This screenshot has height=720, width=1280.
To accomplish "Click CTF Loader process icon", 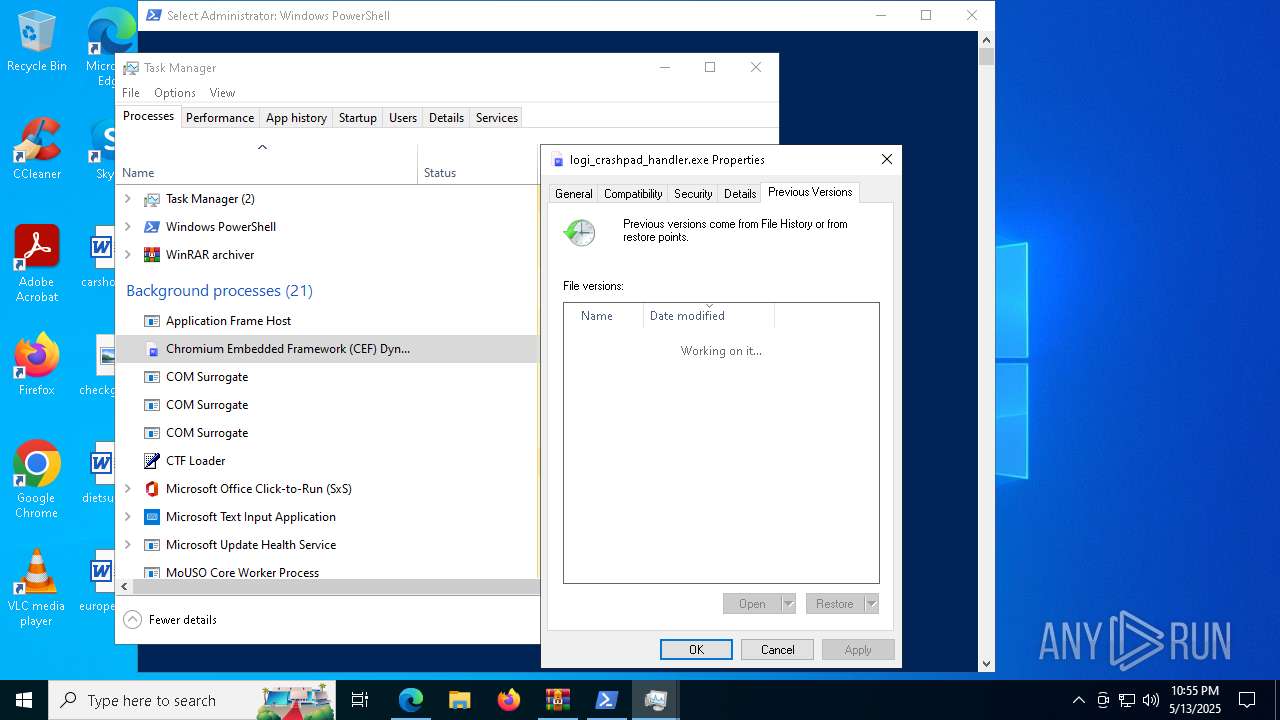I will [152, 461].
